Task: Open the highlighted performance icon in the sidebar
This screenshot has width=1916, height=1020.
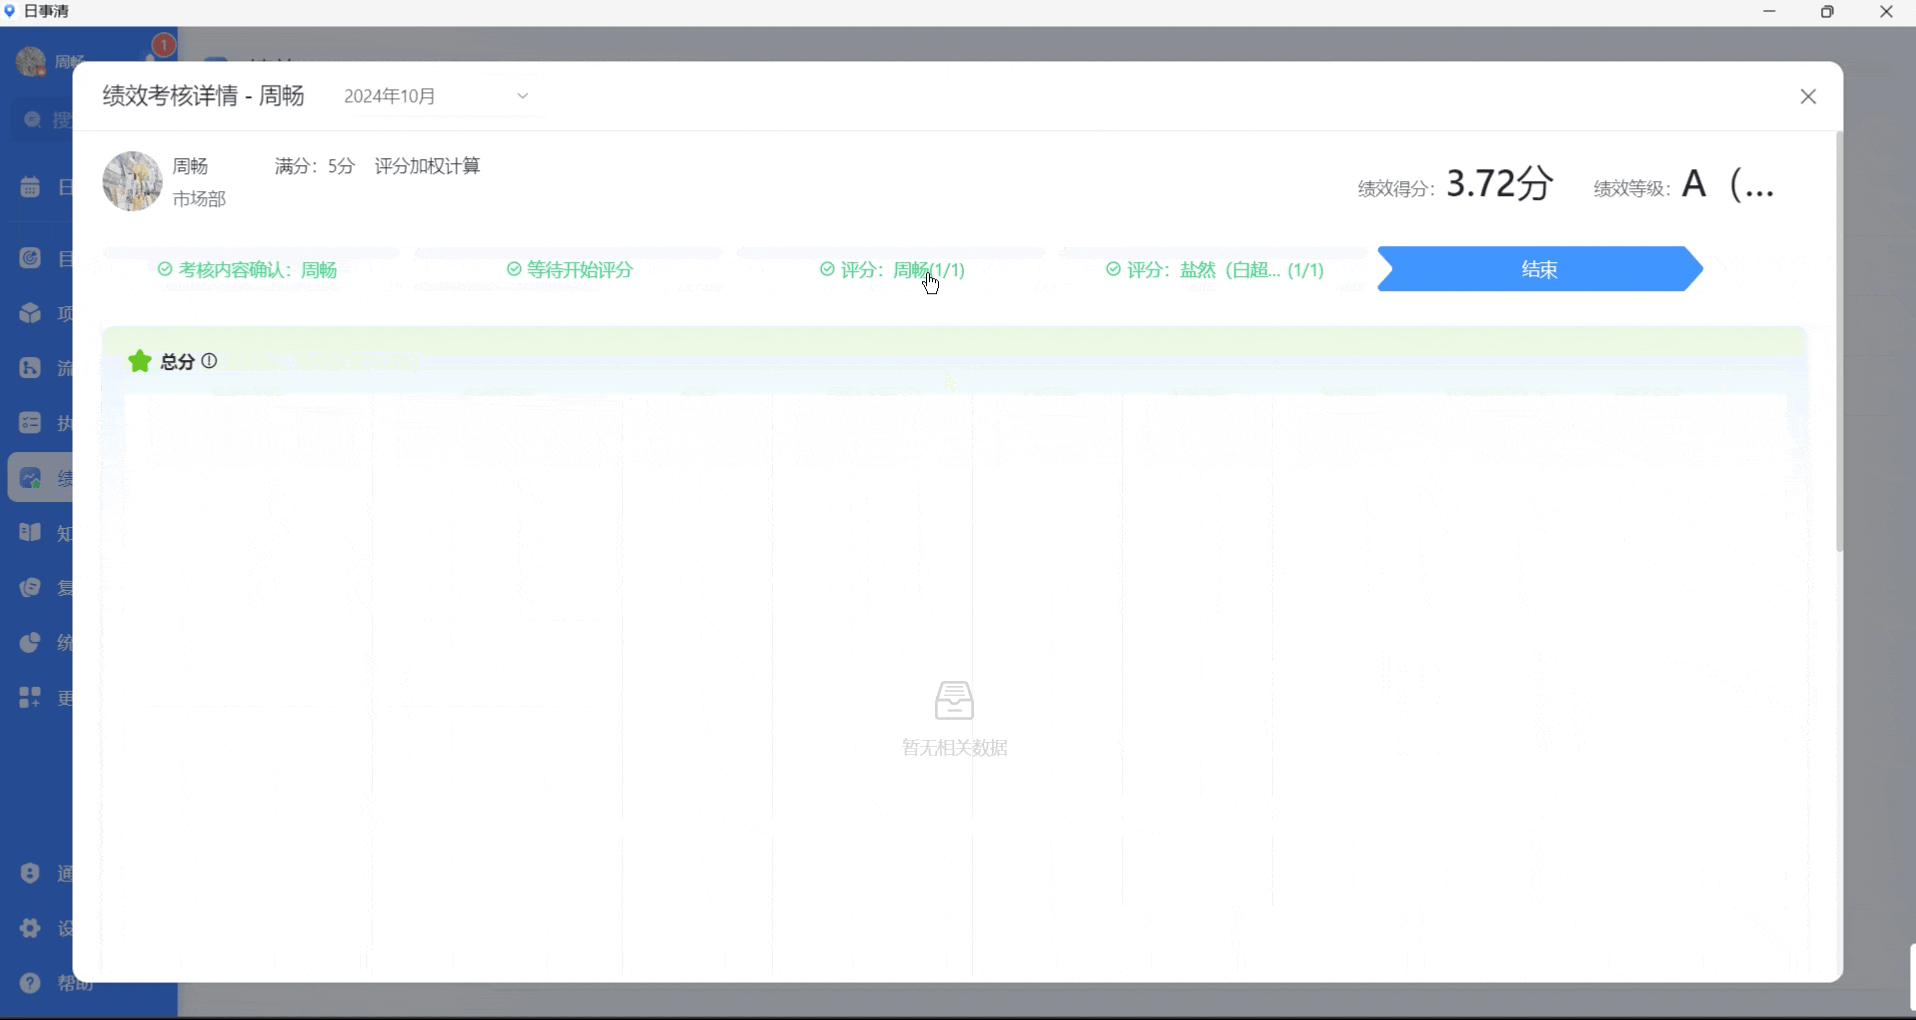Action: click(31, 478)
